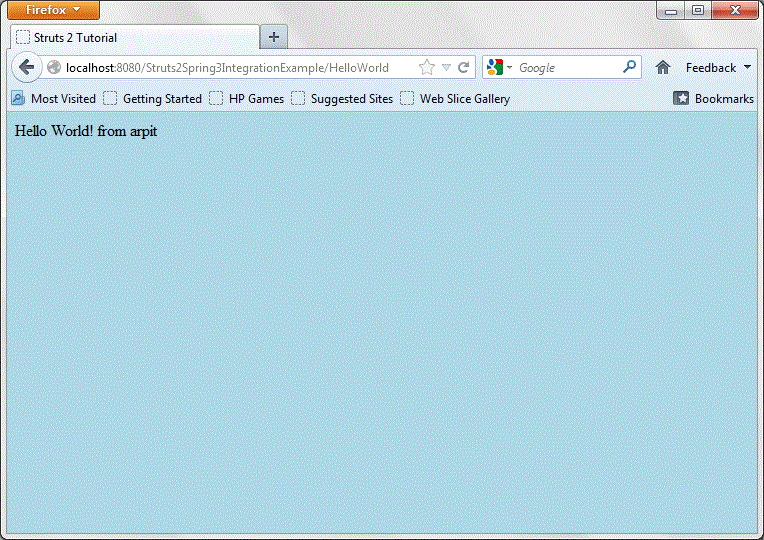Screen dimensions: 764x540
Task: Open the Firefox application menu button
Action: tap(53, 10)
